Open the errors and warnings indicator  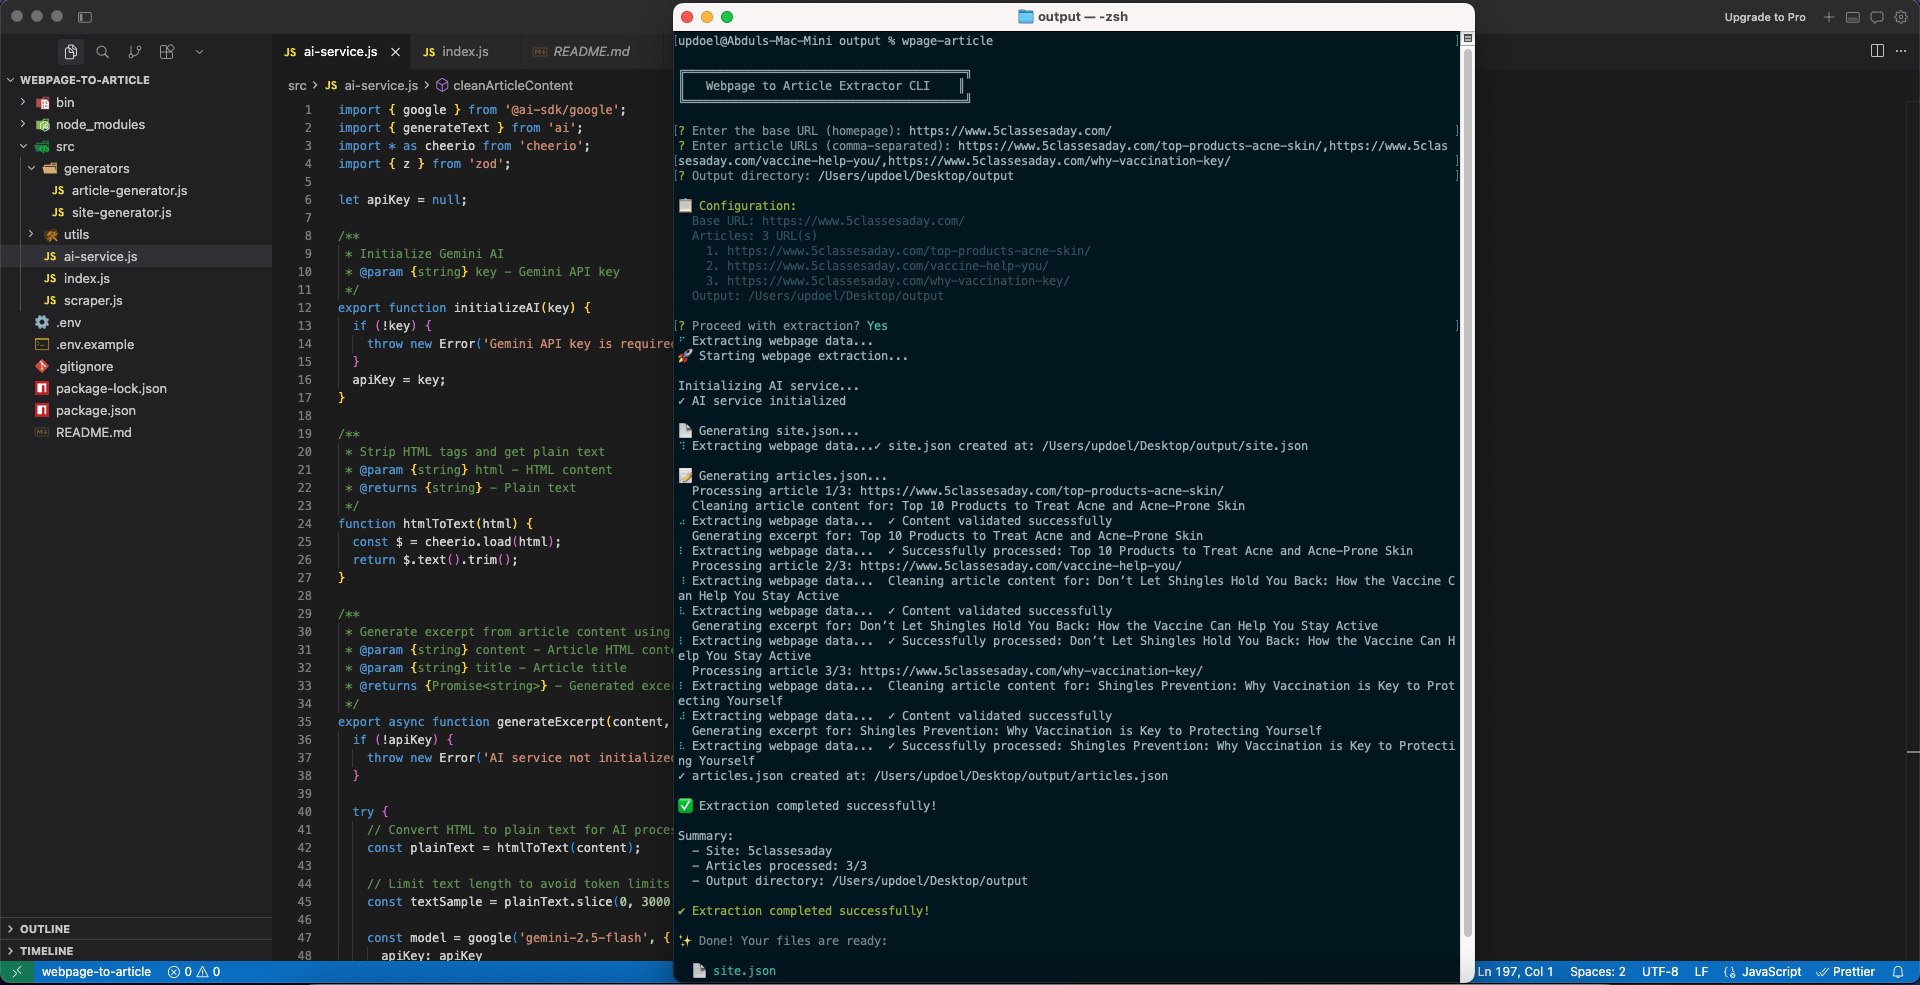[x=194, y=971]
